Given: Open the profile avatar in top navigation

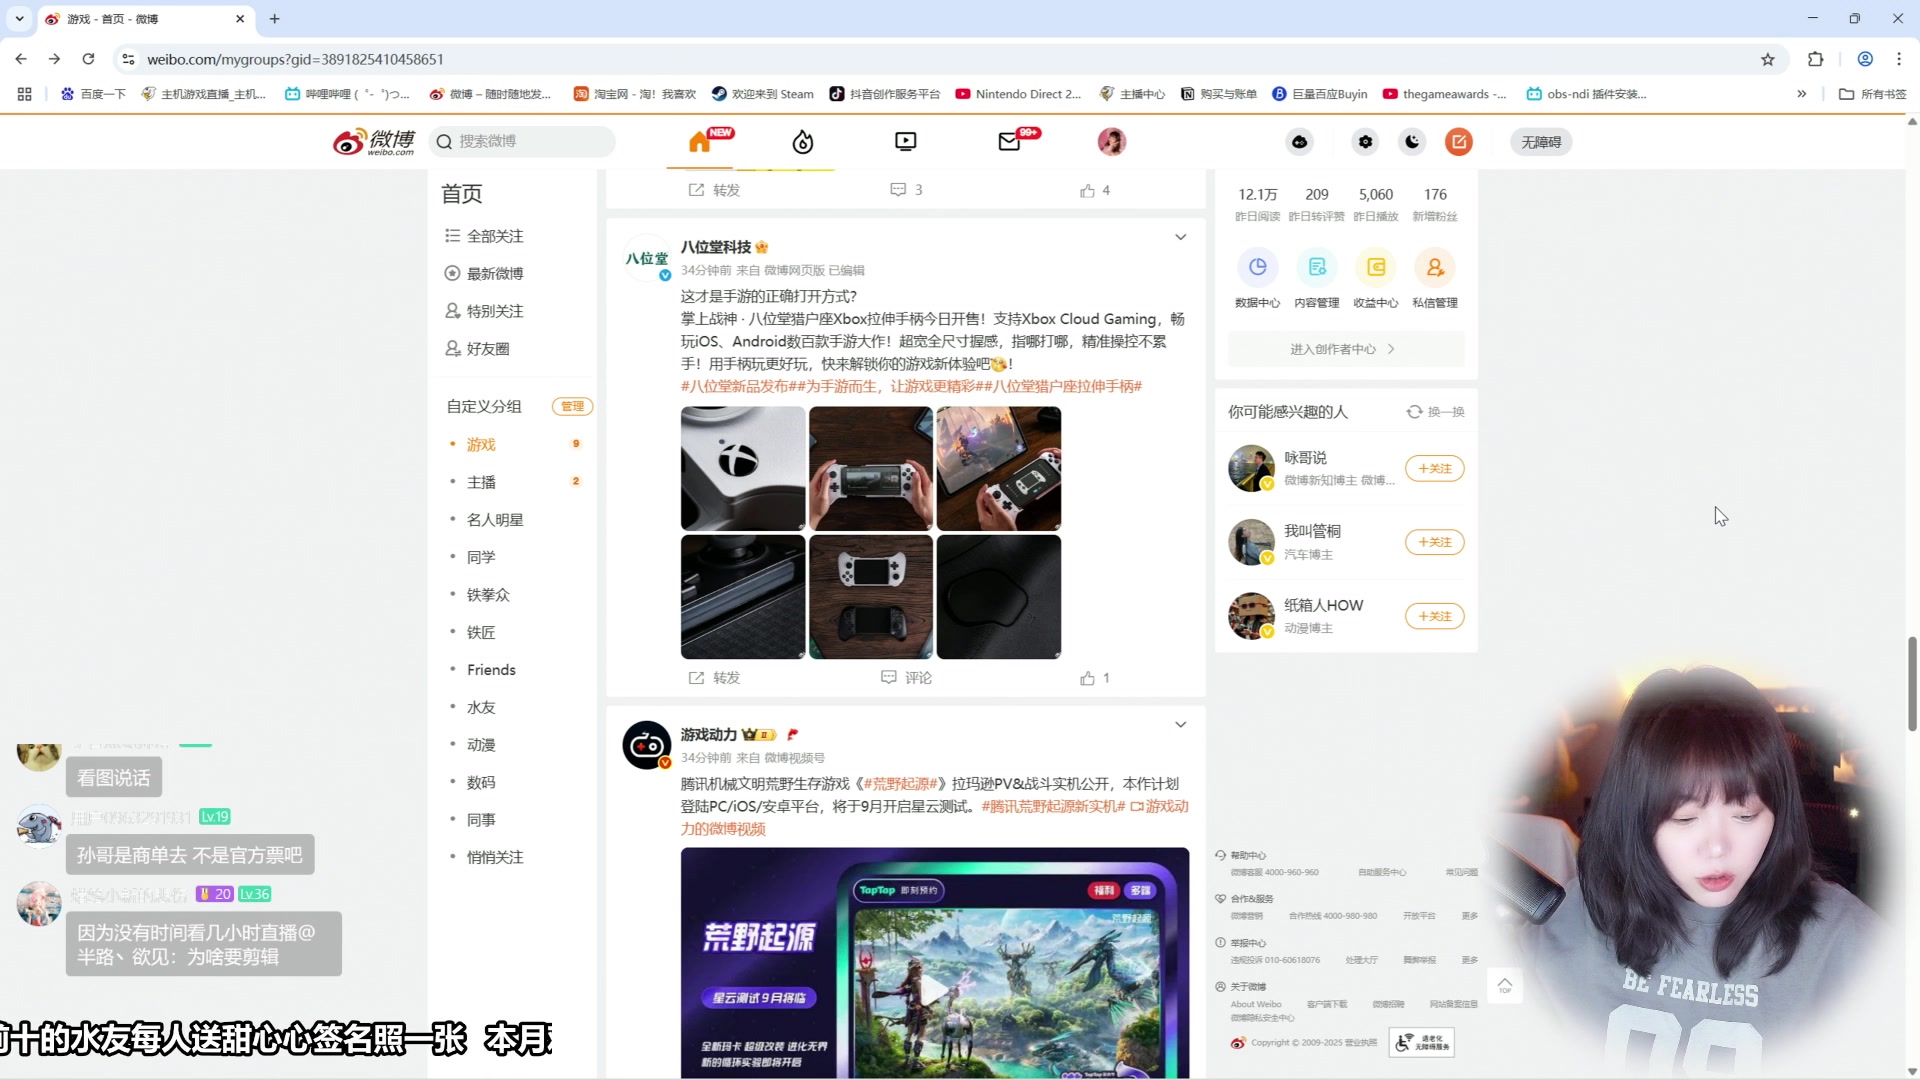Looking at the screenshot, I should tap(1112, 142).
